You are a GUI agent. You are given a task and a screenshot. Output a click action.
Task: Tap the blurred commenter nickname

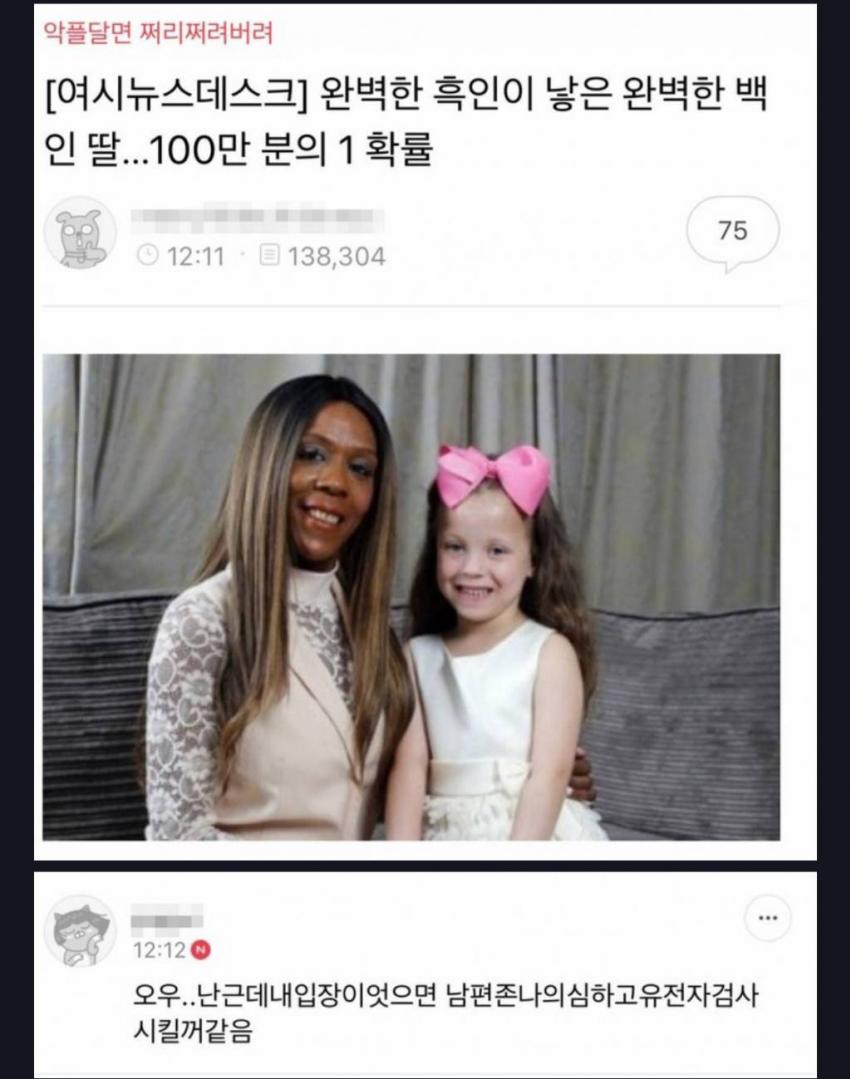[167, 917]
